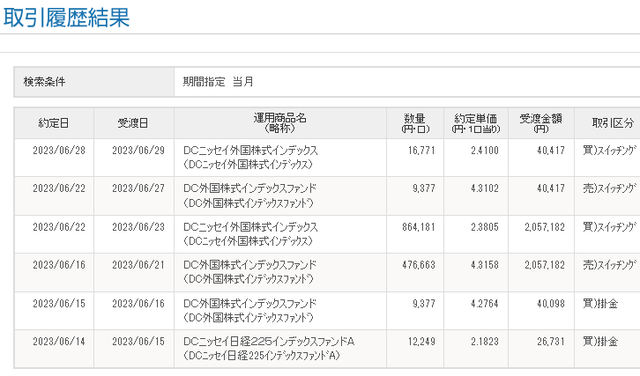
Task: Select unit price 2.4100
Action: tap(484, 150)
